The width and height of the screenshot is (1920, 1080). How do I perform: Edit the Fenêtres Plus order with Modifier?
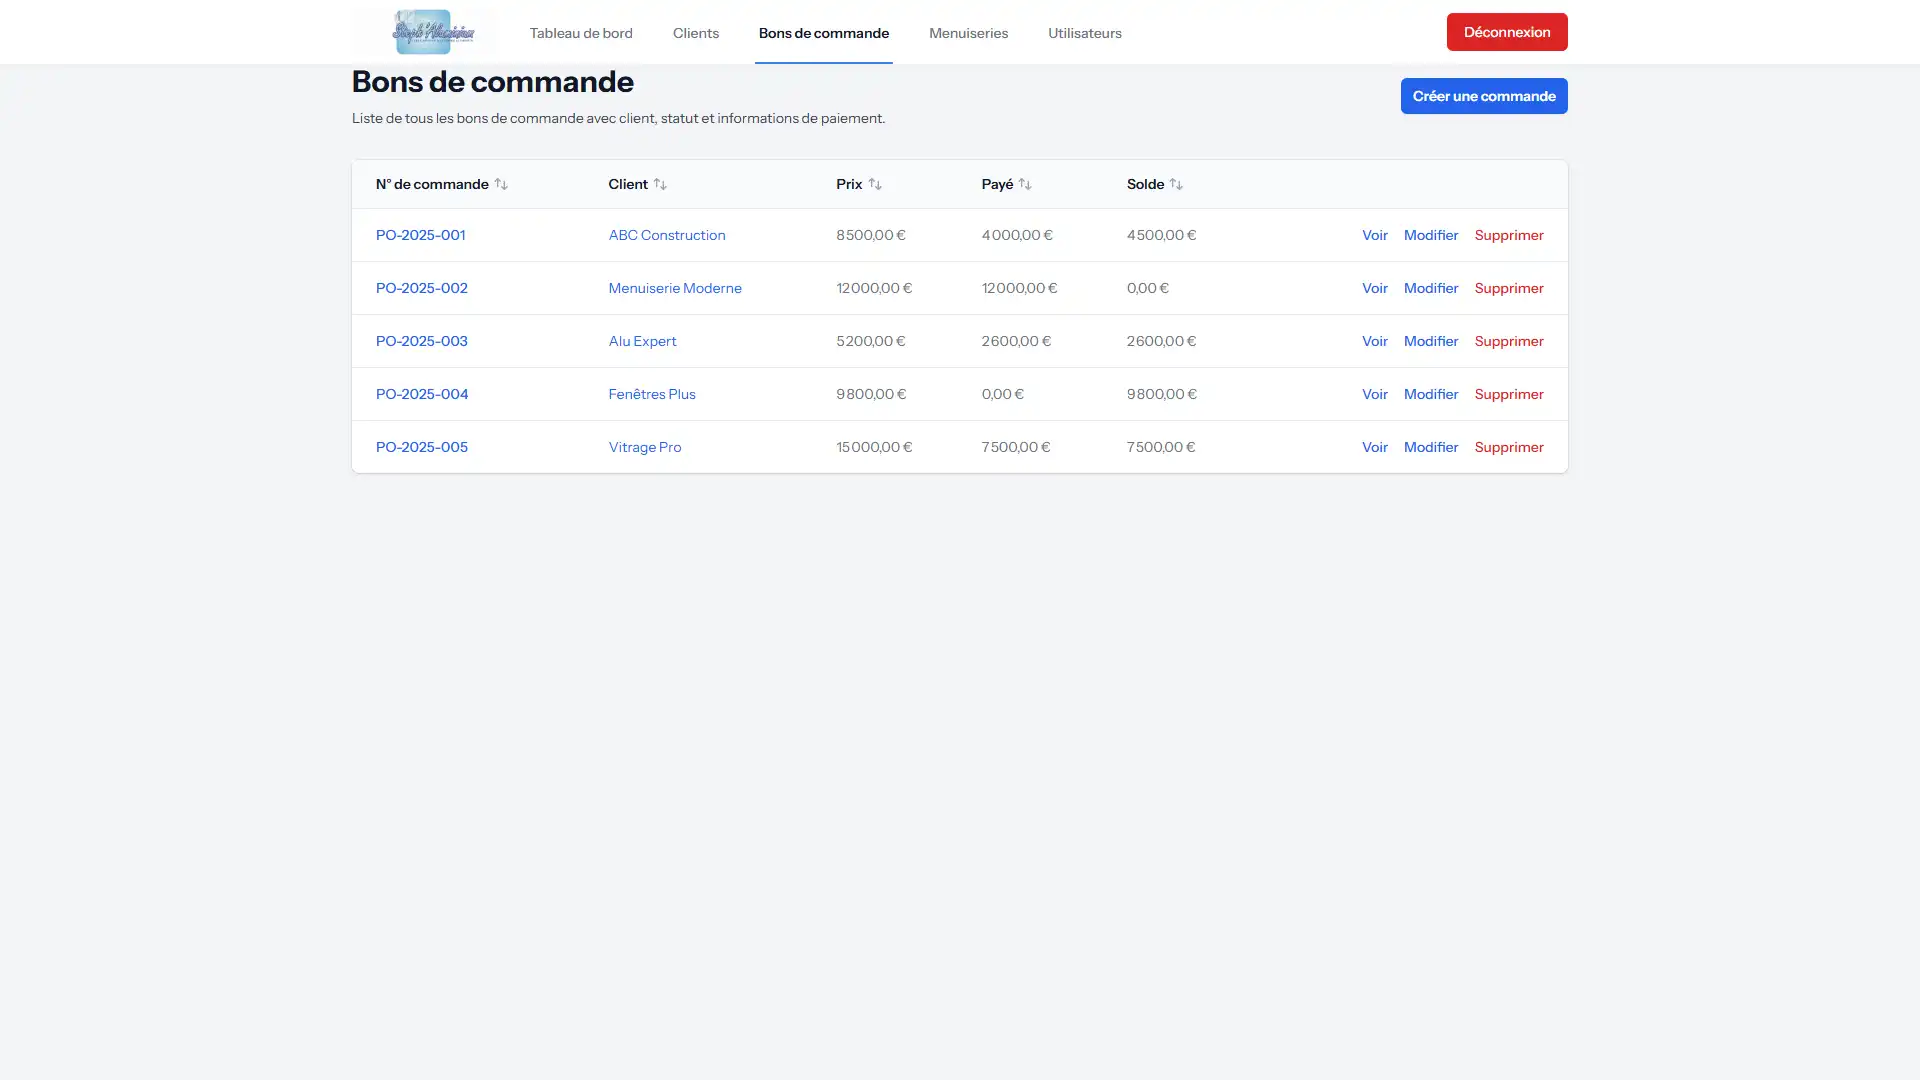tap(1431, 394)
